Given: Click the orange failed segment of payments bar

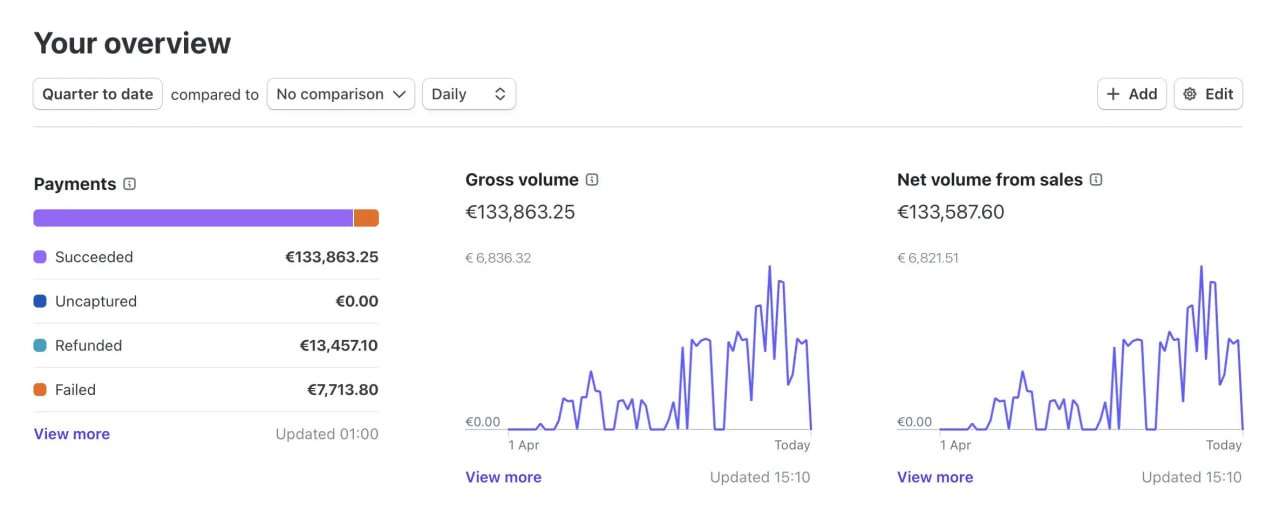Looking at the screenshot, I should click(x=366, y=218).
